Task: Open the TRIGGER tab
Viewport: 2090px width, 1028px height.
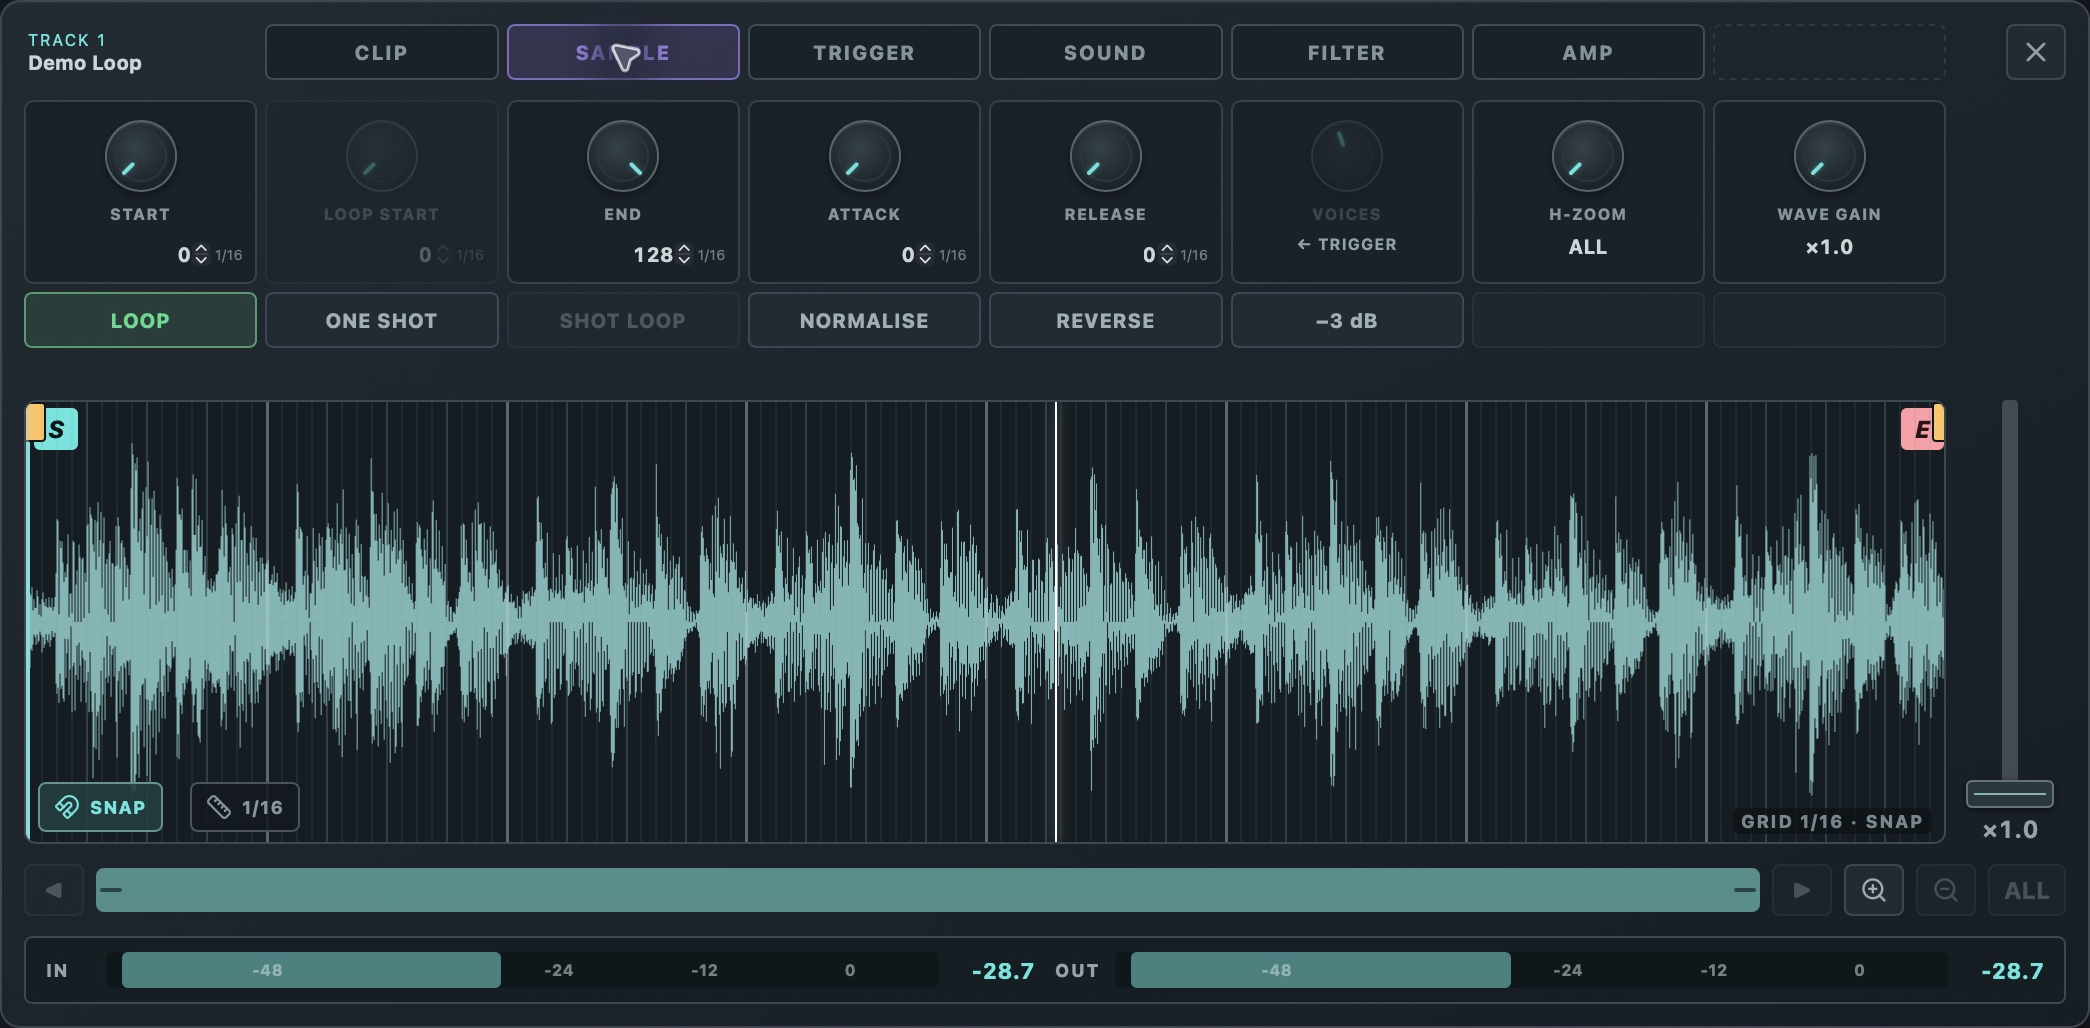Action: (x=864, y=52)
